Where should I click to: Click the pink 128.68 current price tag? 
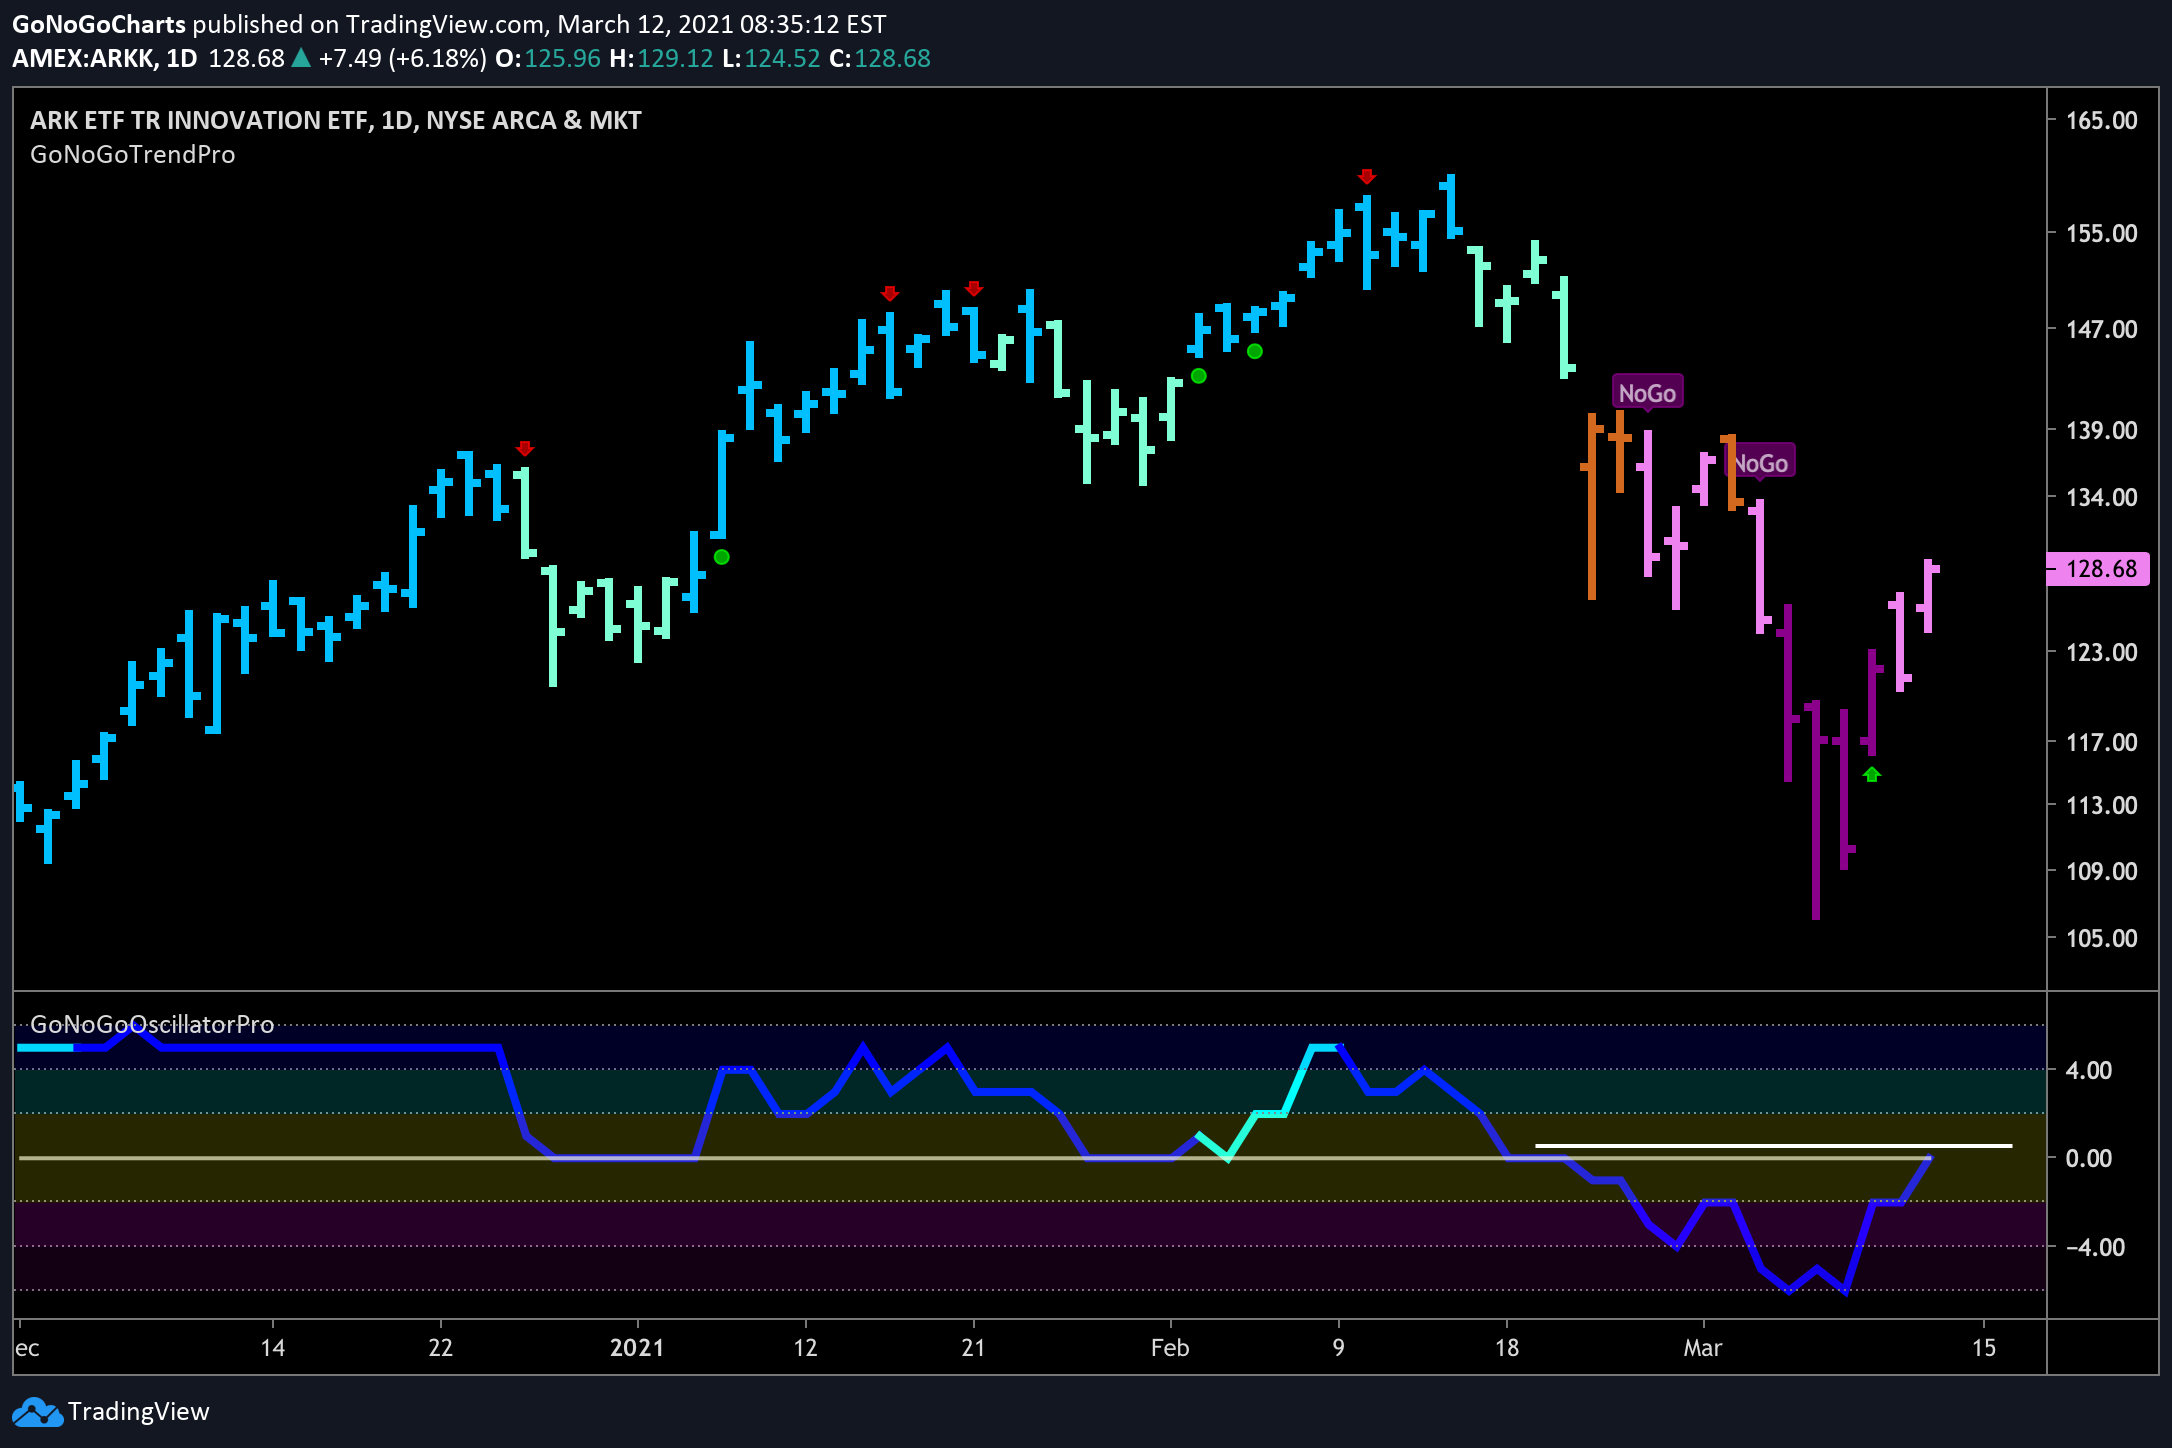click(2099, 569)
